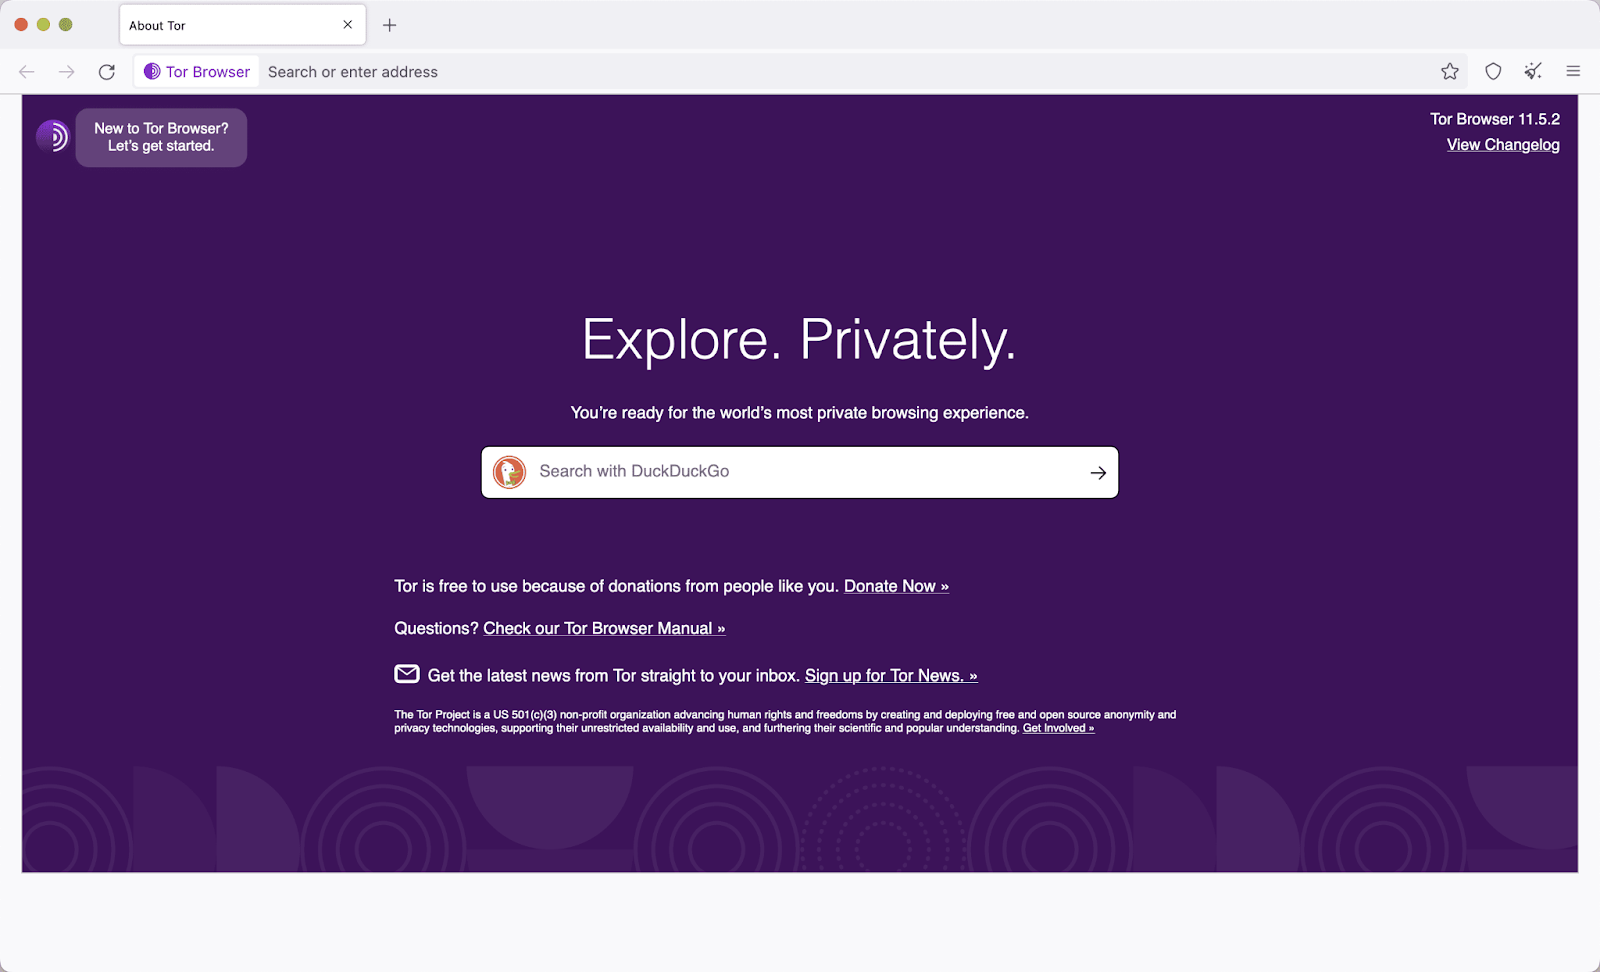The width and height of the screenshot is (1600, 972).
Task: Click the red window close button
Action: (x=21, y=24)
